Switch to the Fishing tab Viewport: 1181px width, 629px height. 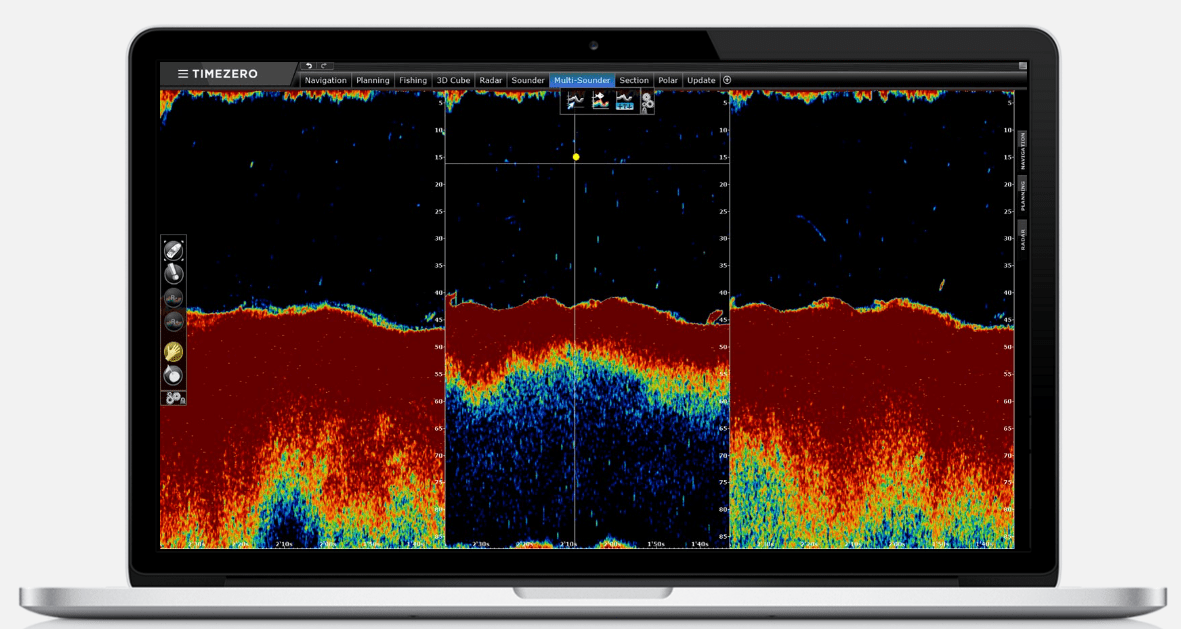click(x=413, y=81)
